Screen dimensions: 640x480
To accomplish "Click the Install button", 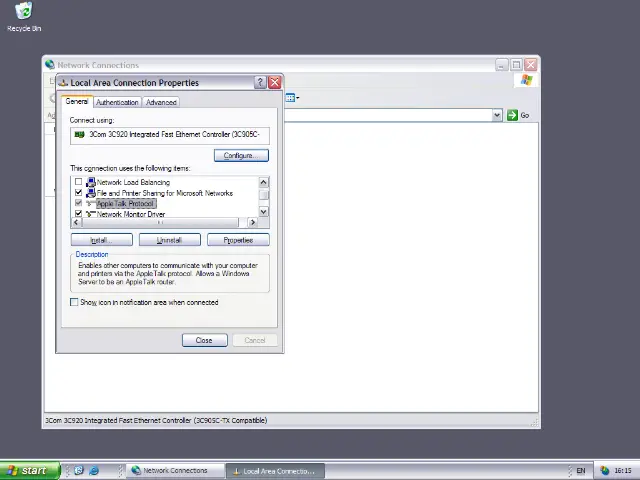I will (102, 240).
